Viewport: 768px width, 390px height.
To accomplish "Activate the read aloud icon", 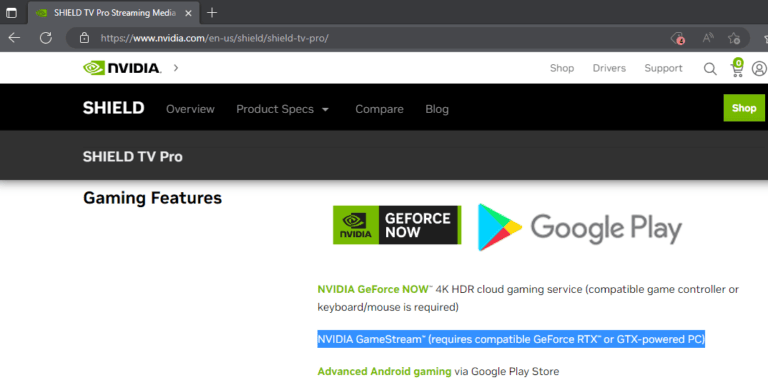I will [708, 38].
